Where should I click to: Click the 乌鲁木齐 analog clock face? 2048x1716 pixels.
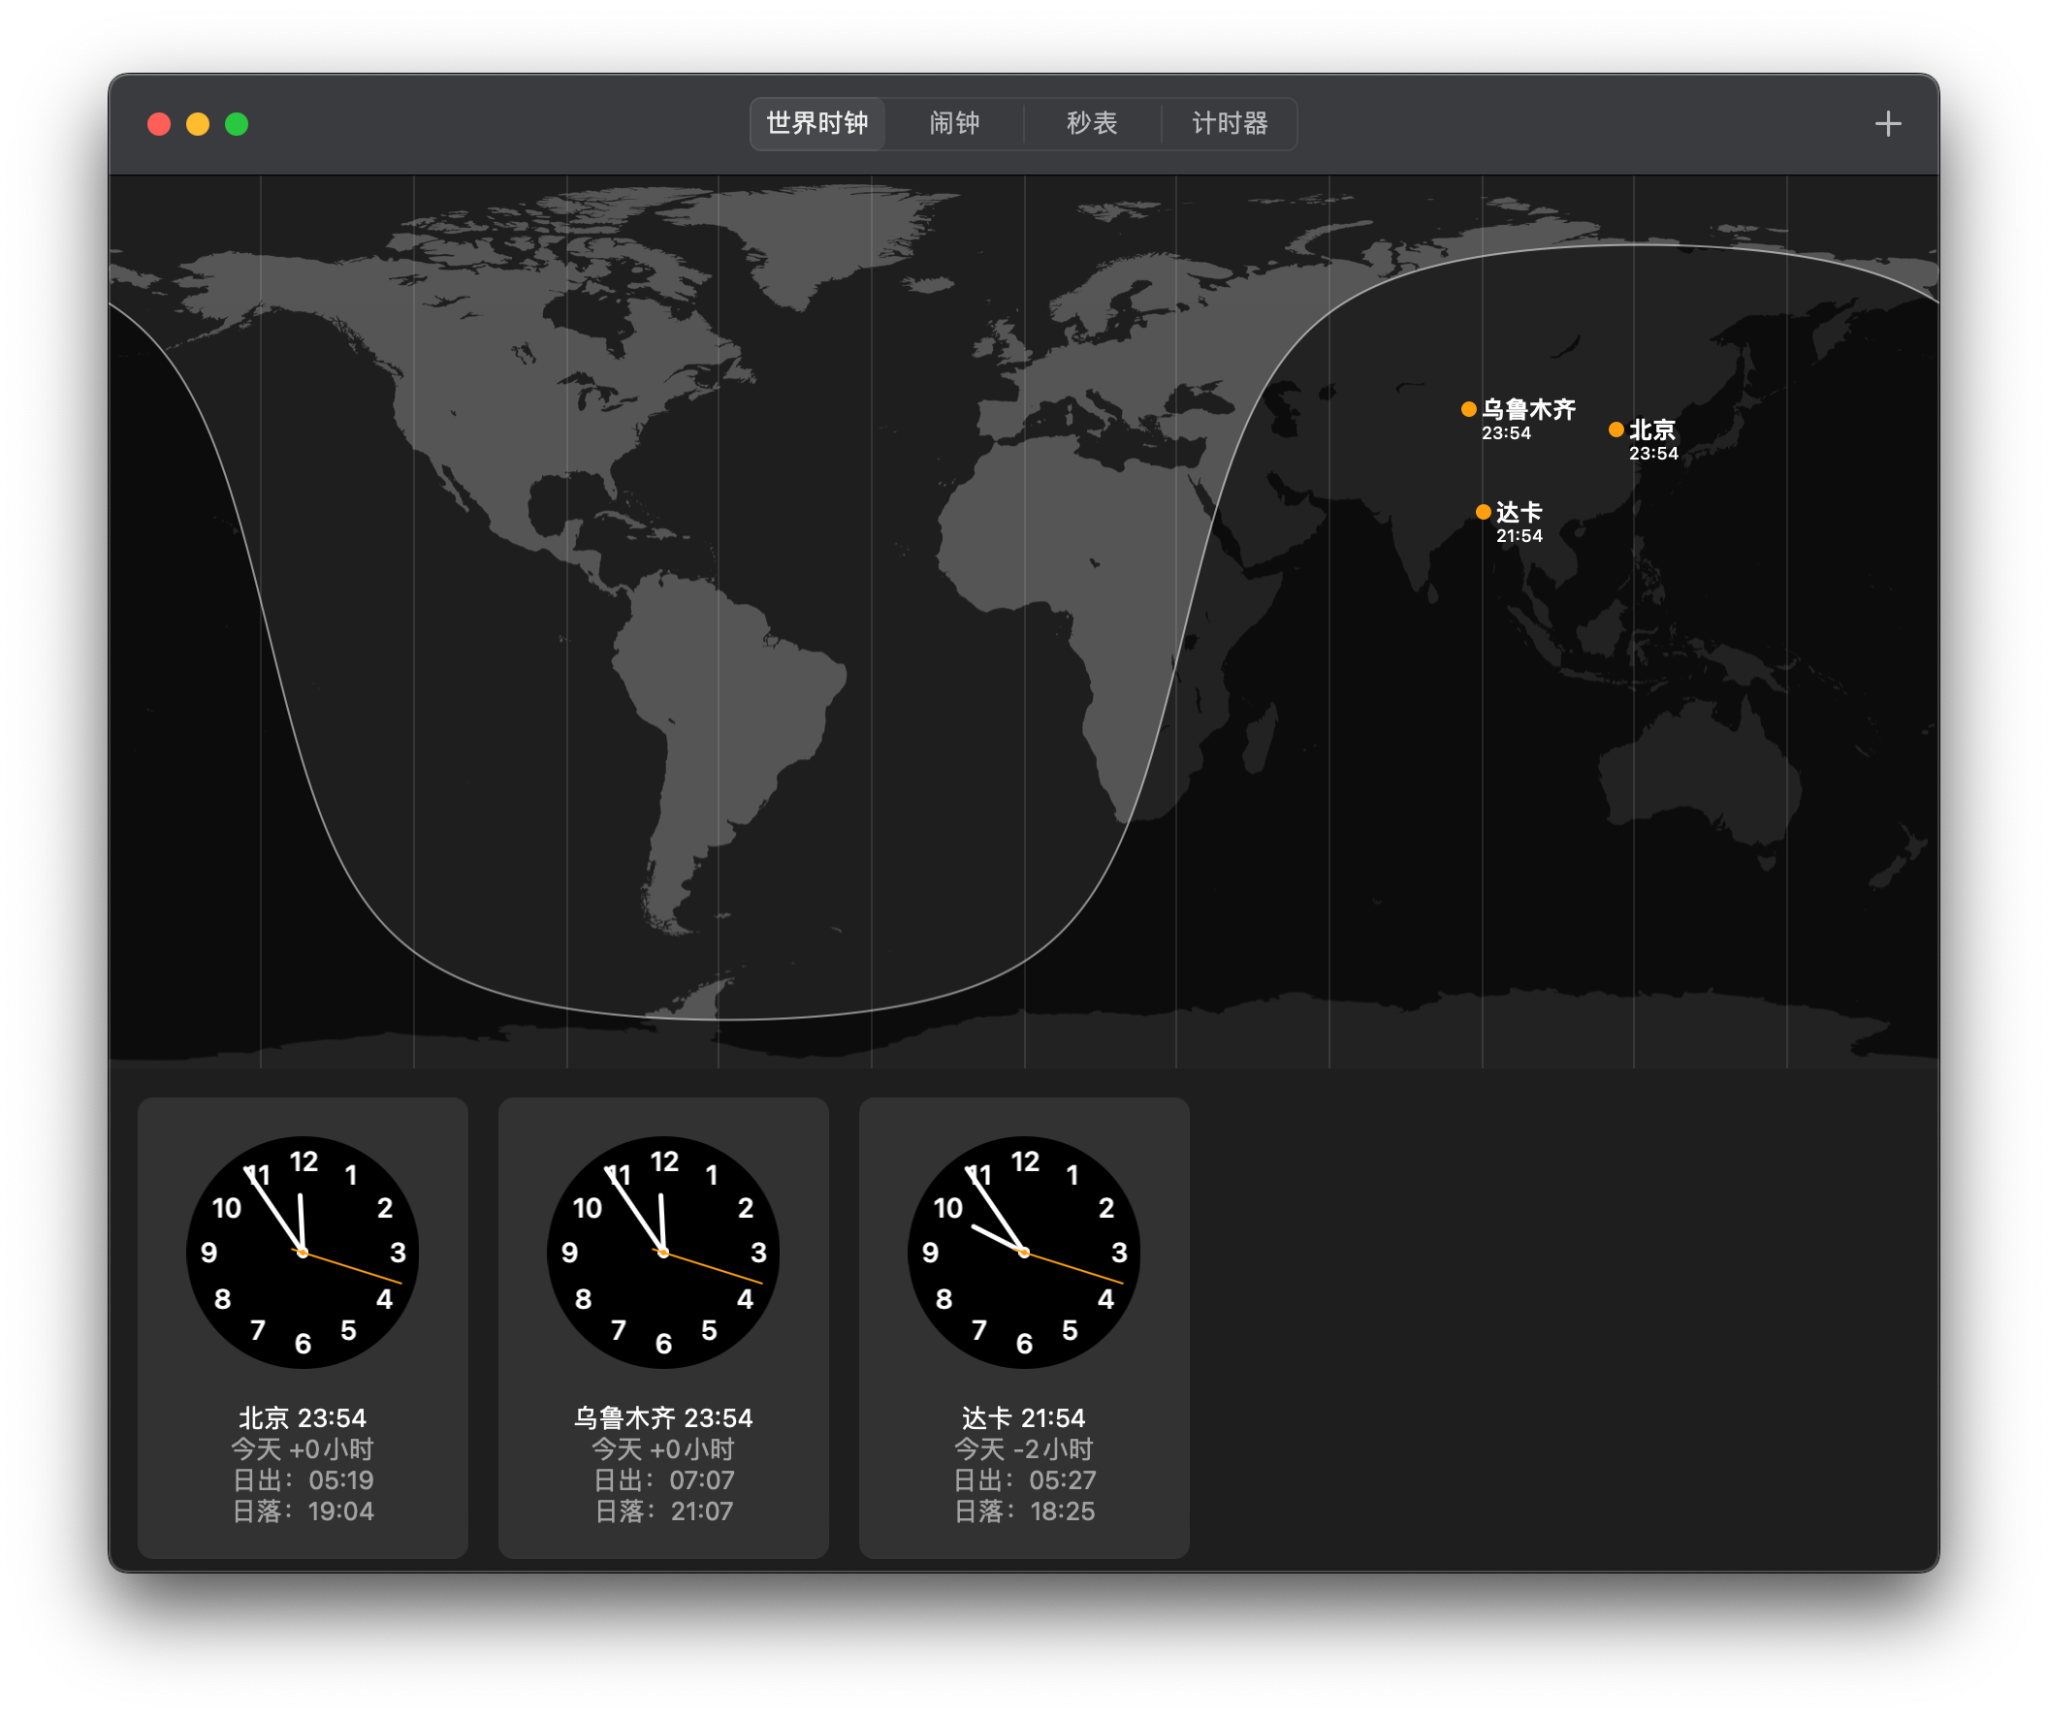coord(663,1252)
